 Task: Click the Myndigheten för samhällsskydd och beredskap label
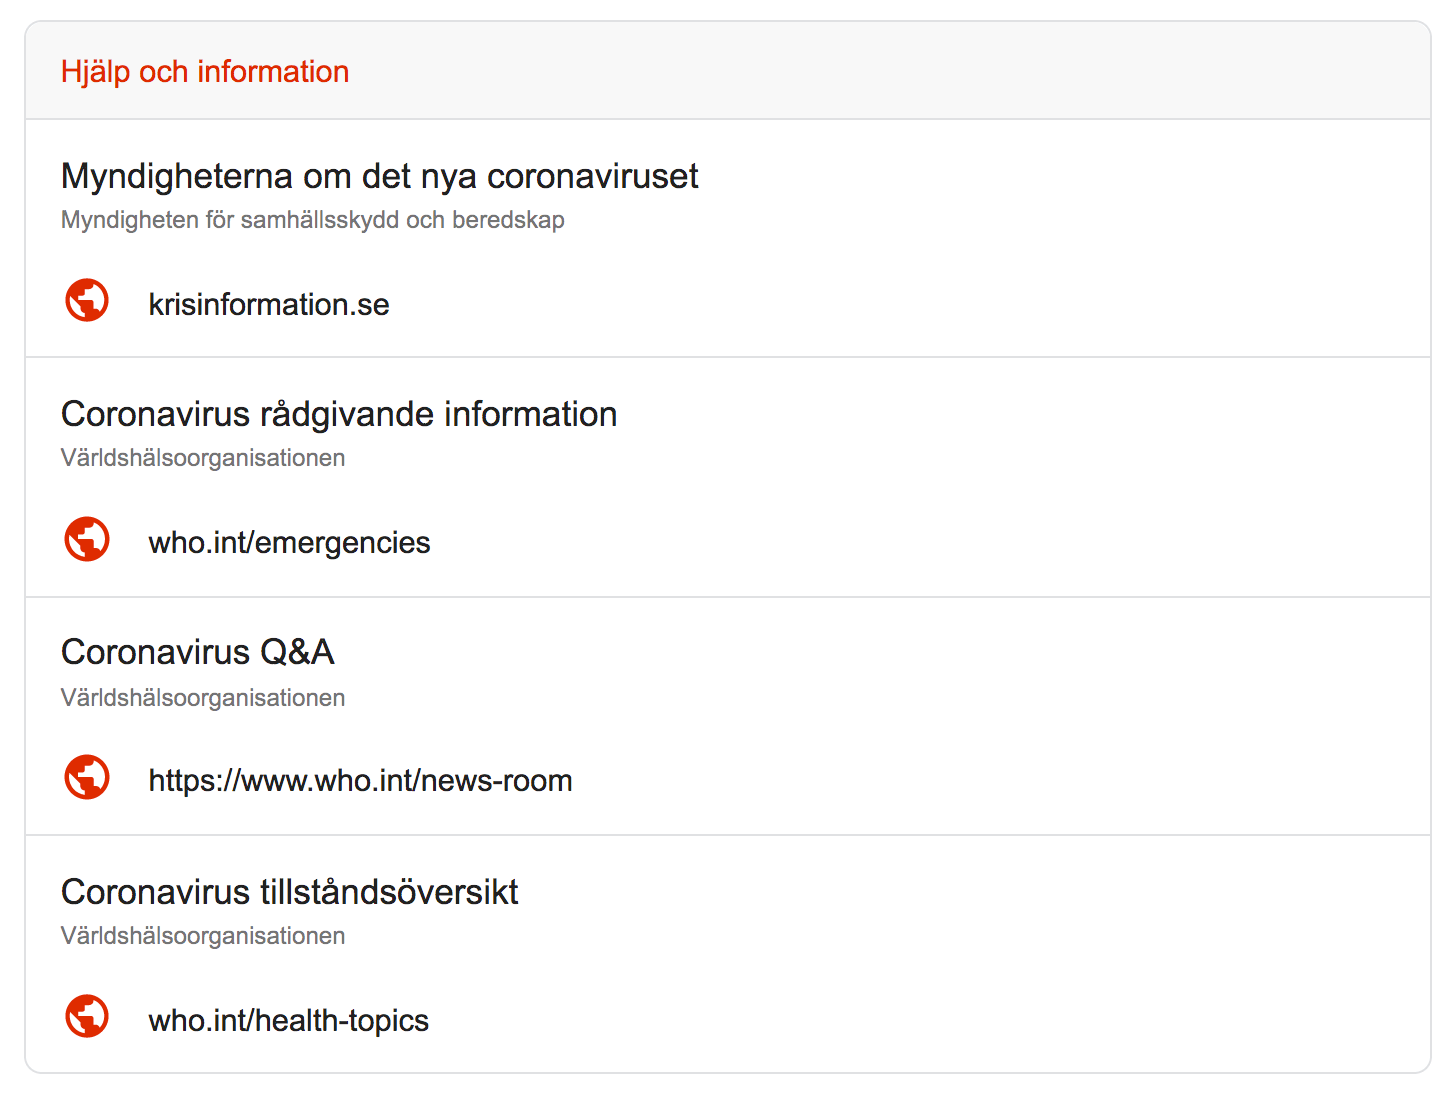pos(313,219)
